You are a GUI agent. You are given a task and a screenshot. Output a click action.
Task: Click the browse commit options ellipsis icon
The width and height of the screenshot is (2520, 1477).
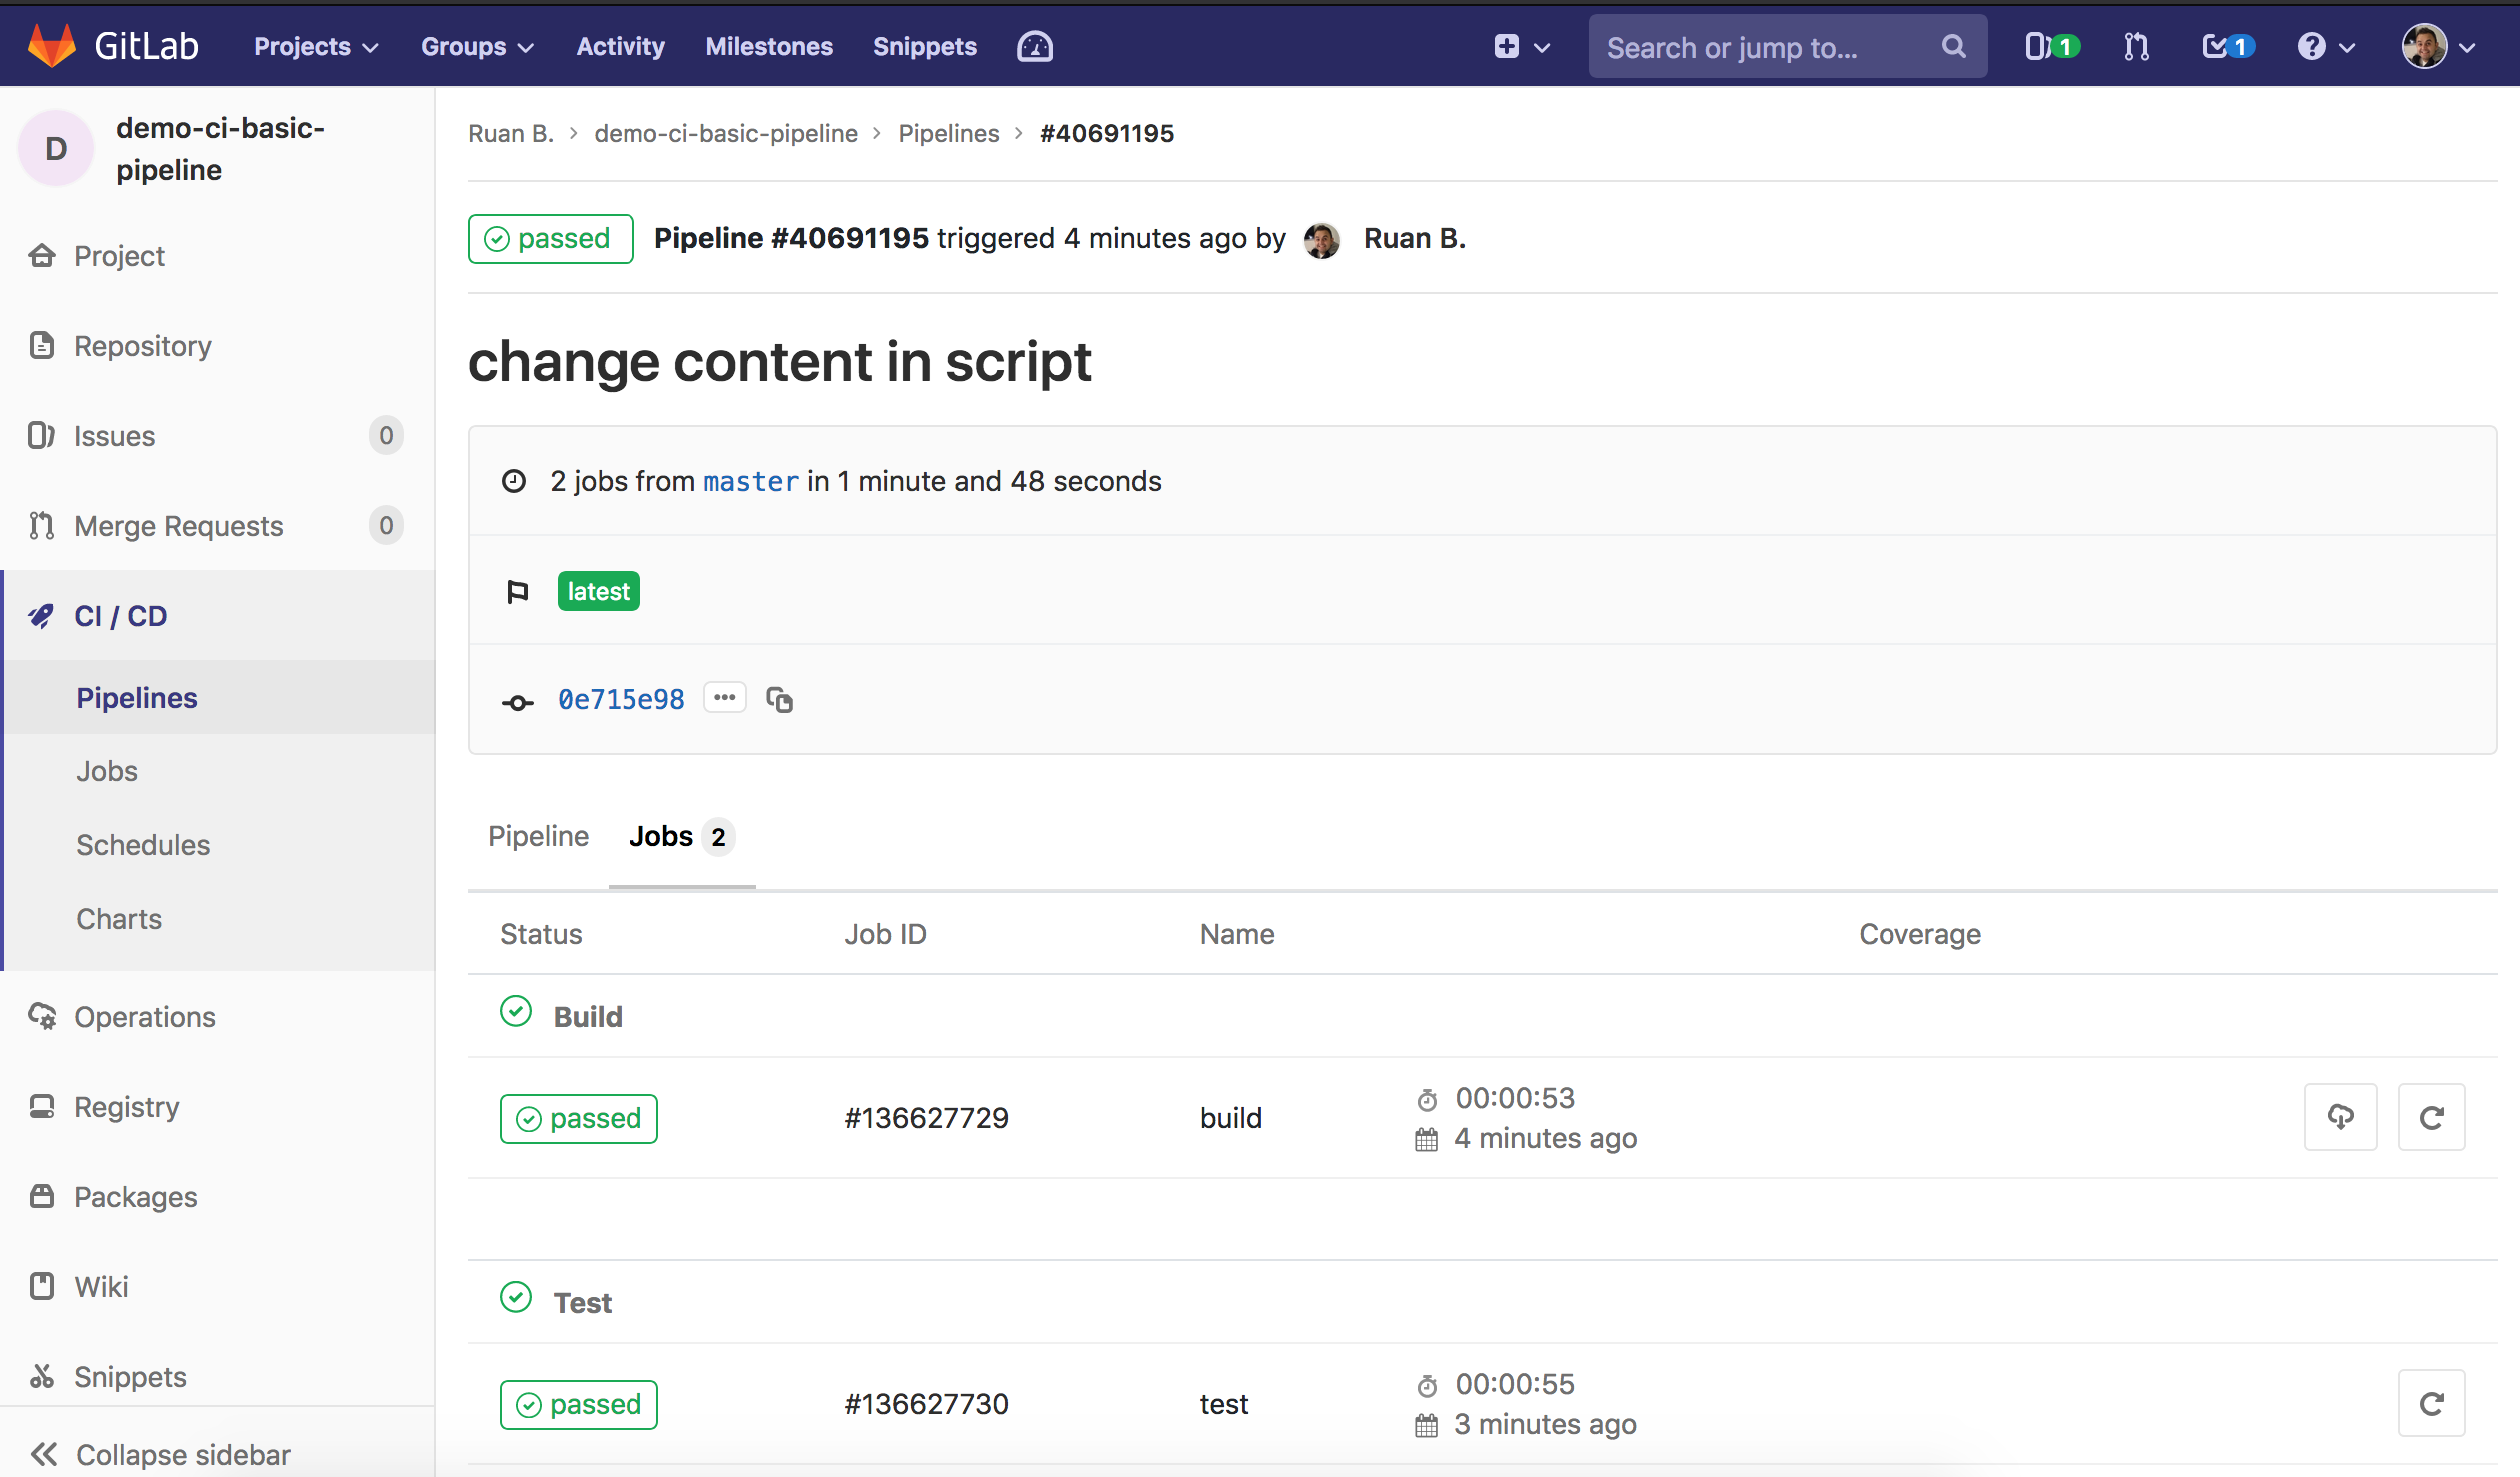point(724,699)
